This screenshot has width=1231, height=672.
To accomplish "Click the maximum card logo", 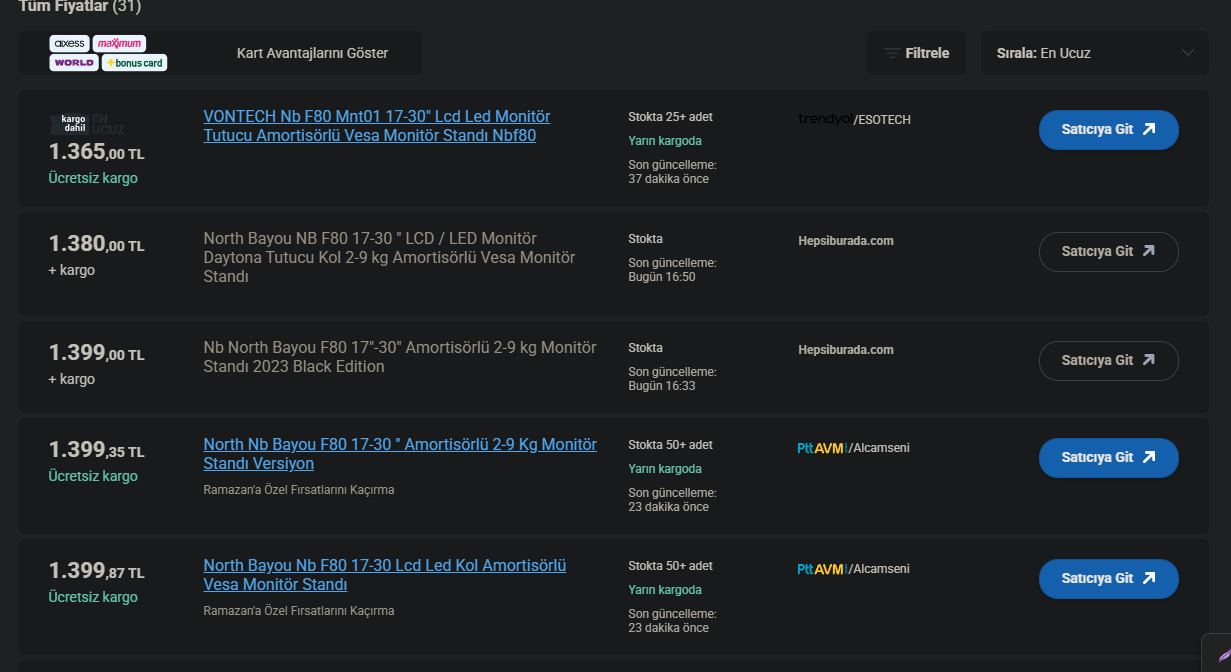I will 119,44.
